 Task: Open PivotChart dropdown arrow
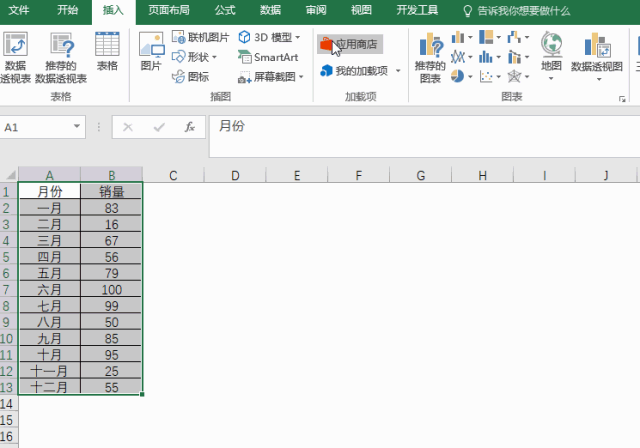pyautogui.click(x=599, y=79)
